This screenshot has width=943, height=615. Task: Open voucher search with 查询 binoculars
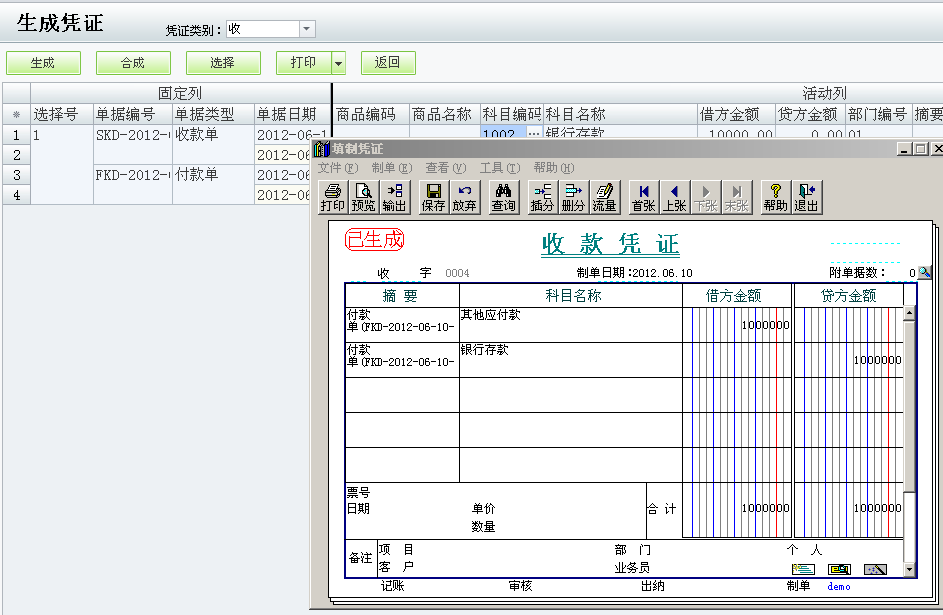503,197
